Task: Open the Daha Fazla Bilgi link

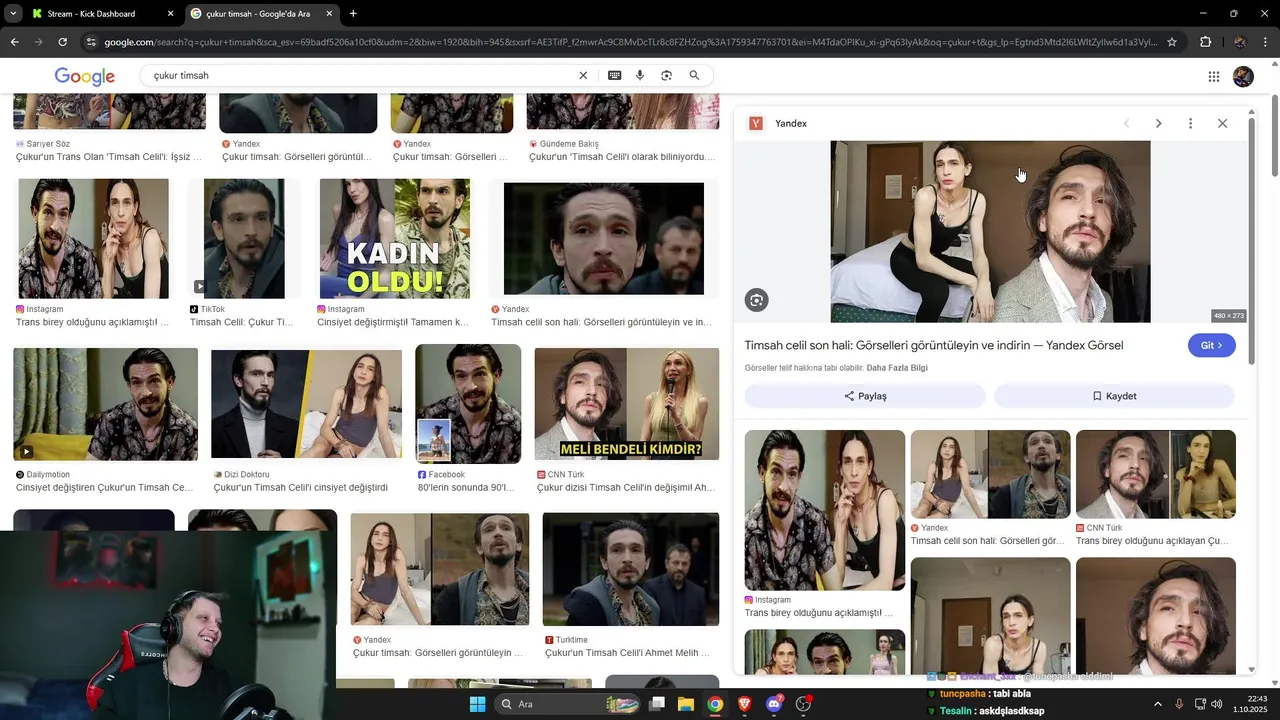Action: (x=897, y=368)
